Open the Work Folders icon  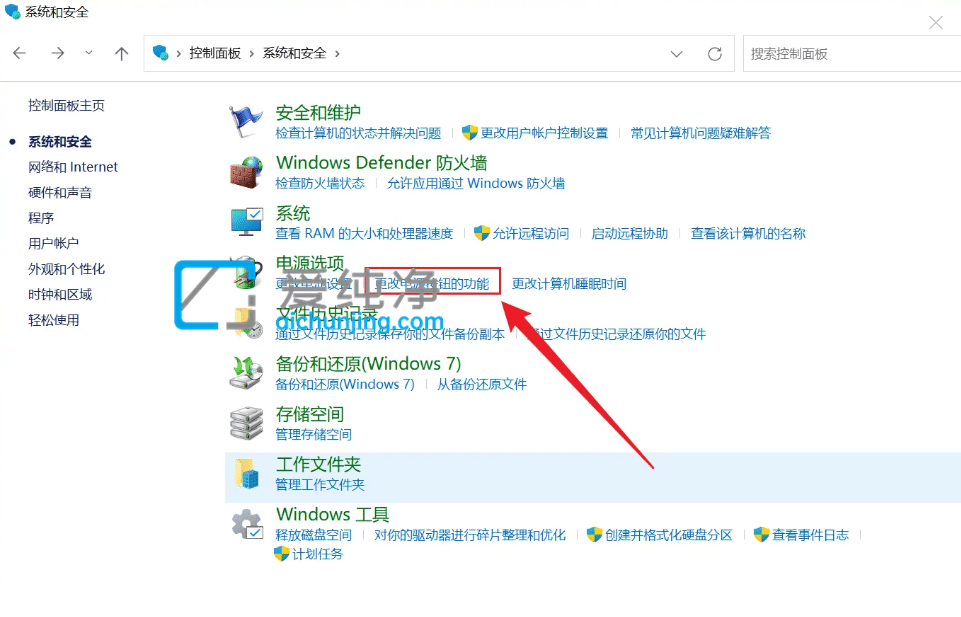coord(246,474)
